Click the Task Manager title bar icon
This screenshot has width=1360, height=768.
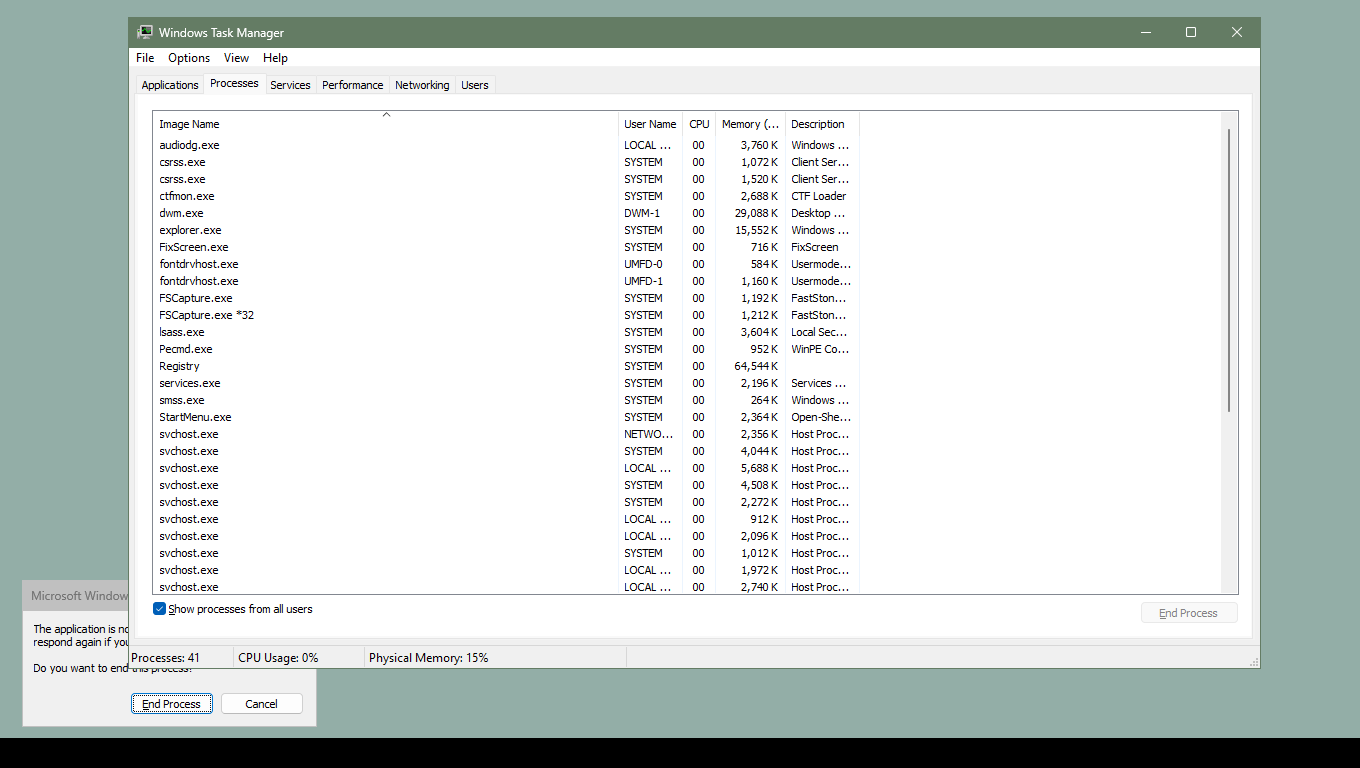click(145, 32)
